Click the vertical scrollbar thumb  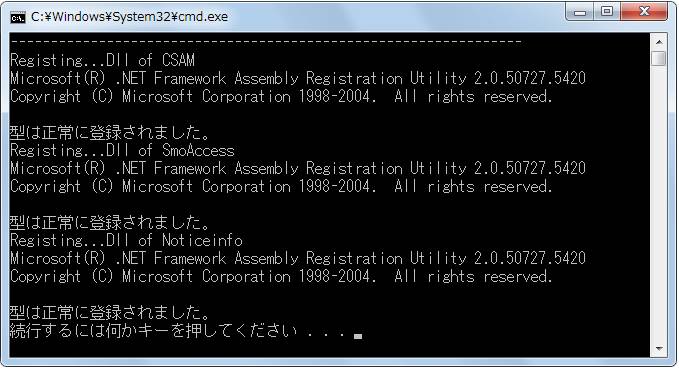point(659,58)
